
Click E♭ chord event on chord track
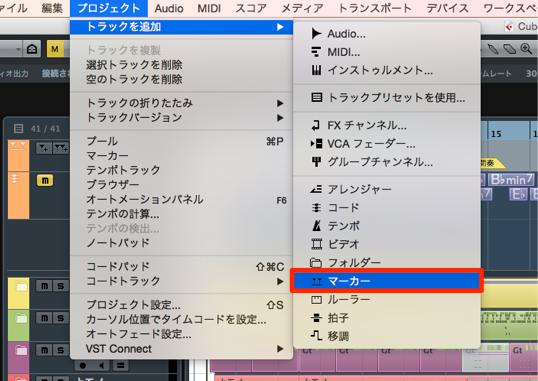518,195
